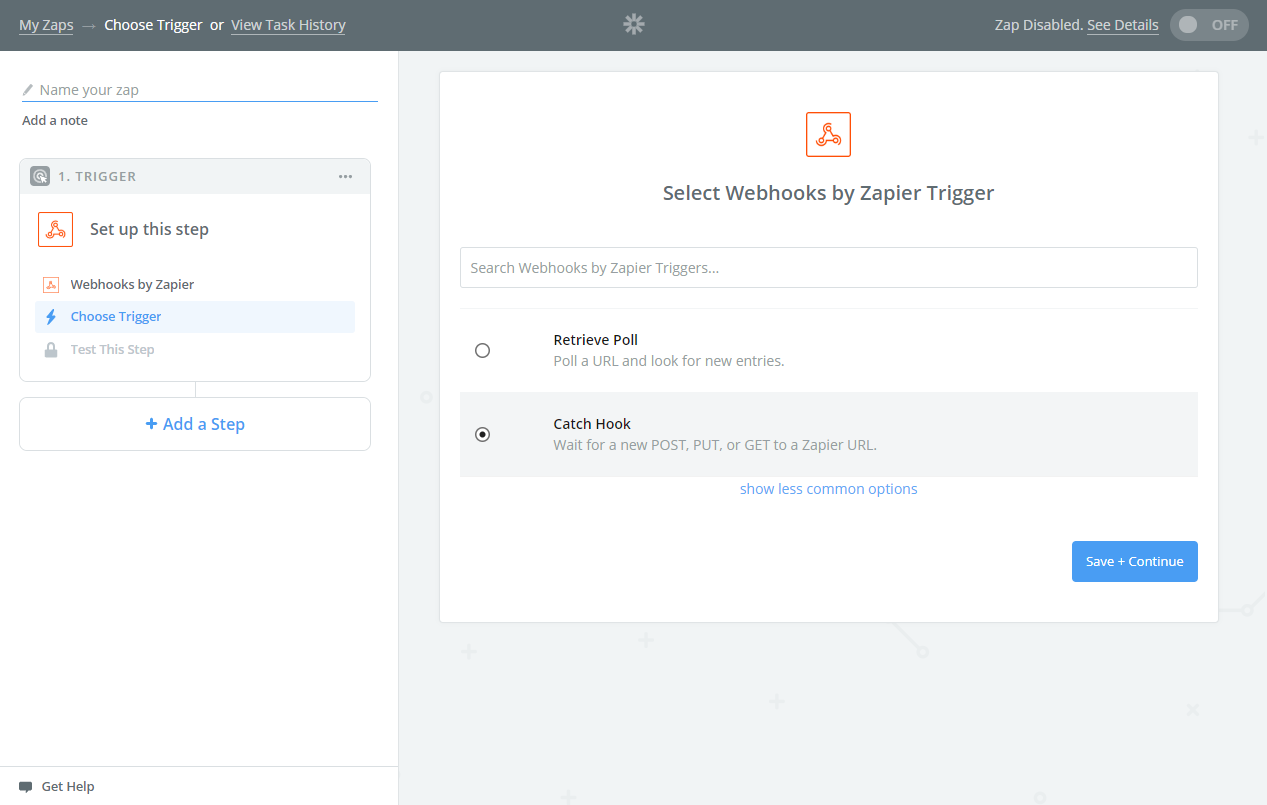Click the pencil icon beside Name your zap

28,89
